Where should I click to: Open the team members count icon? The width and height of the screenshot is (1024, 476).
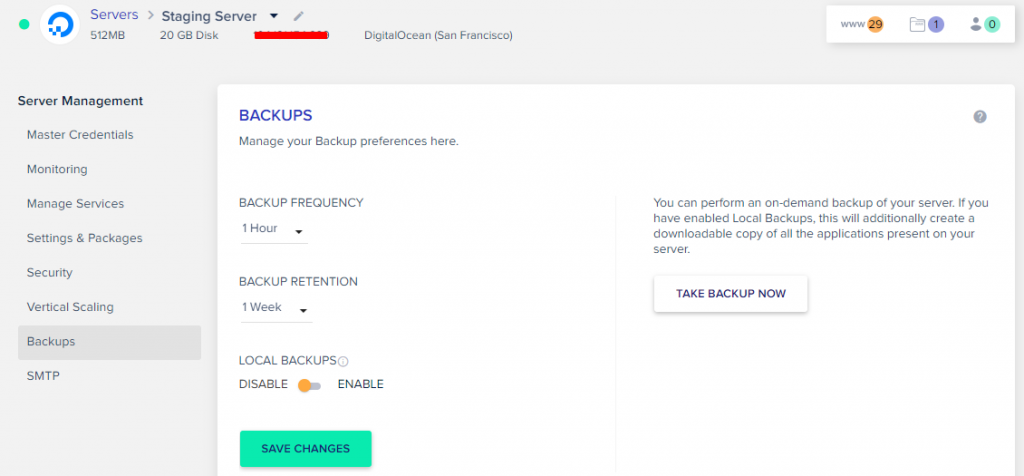(x=984, y=24)
